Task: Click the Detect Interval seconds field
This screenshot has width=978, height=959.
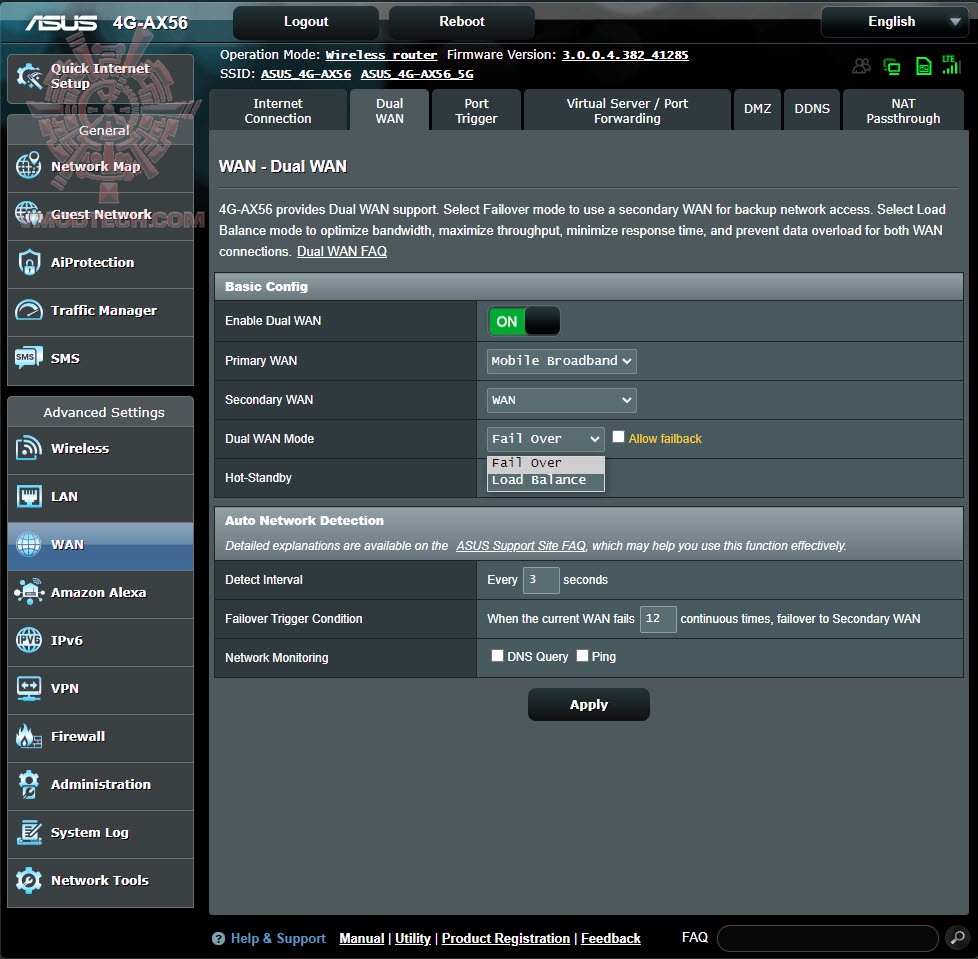Action: [x=541, y=580]
